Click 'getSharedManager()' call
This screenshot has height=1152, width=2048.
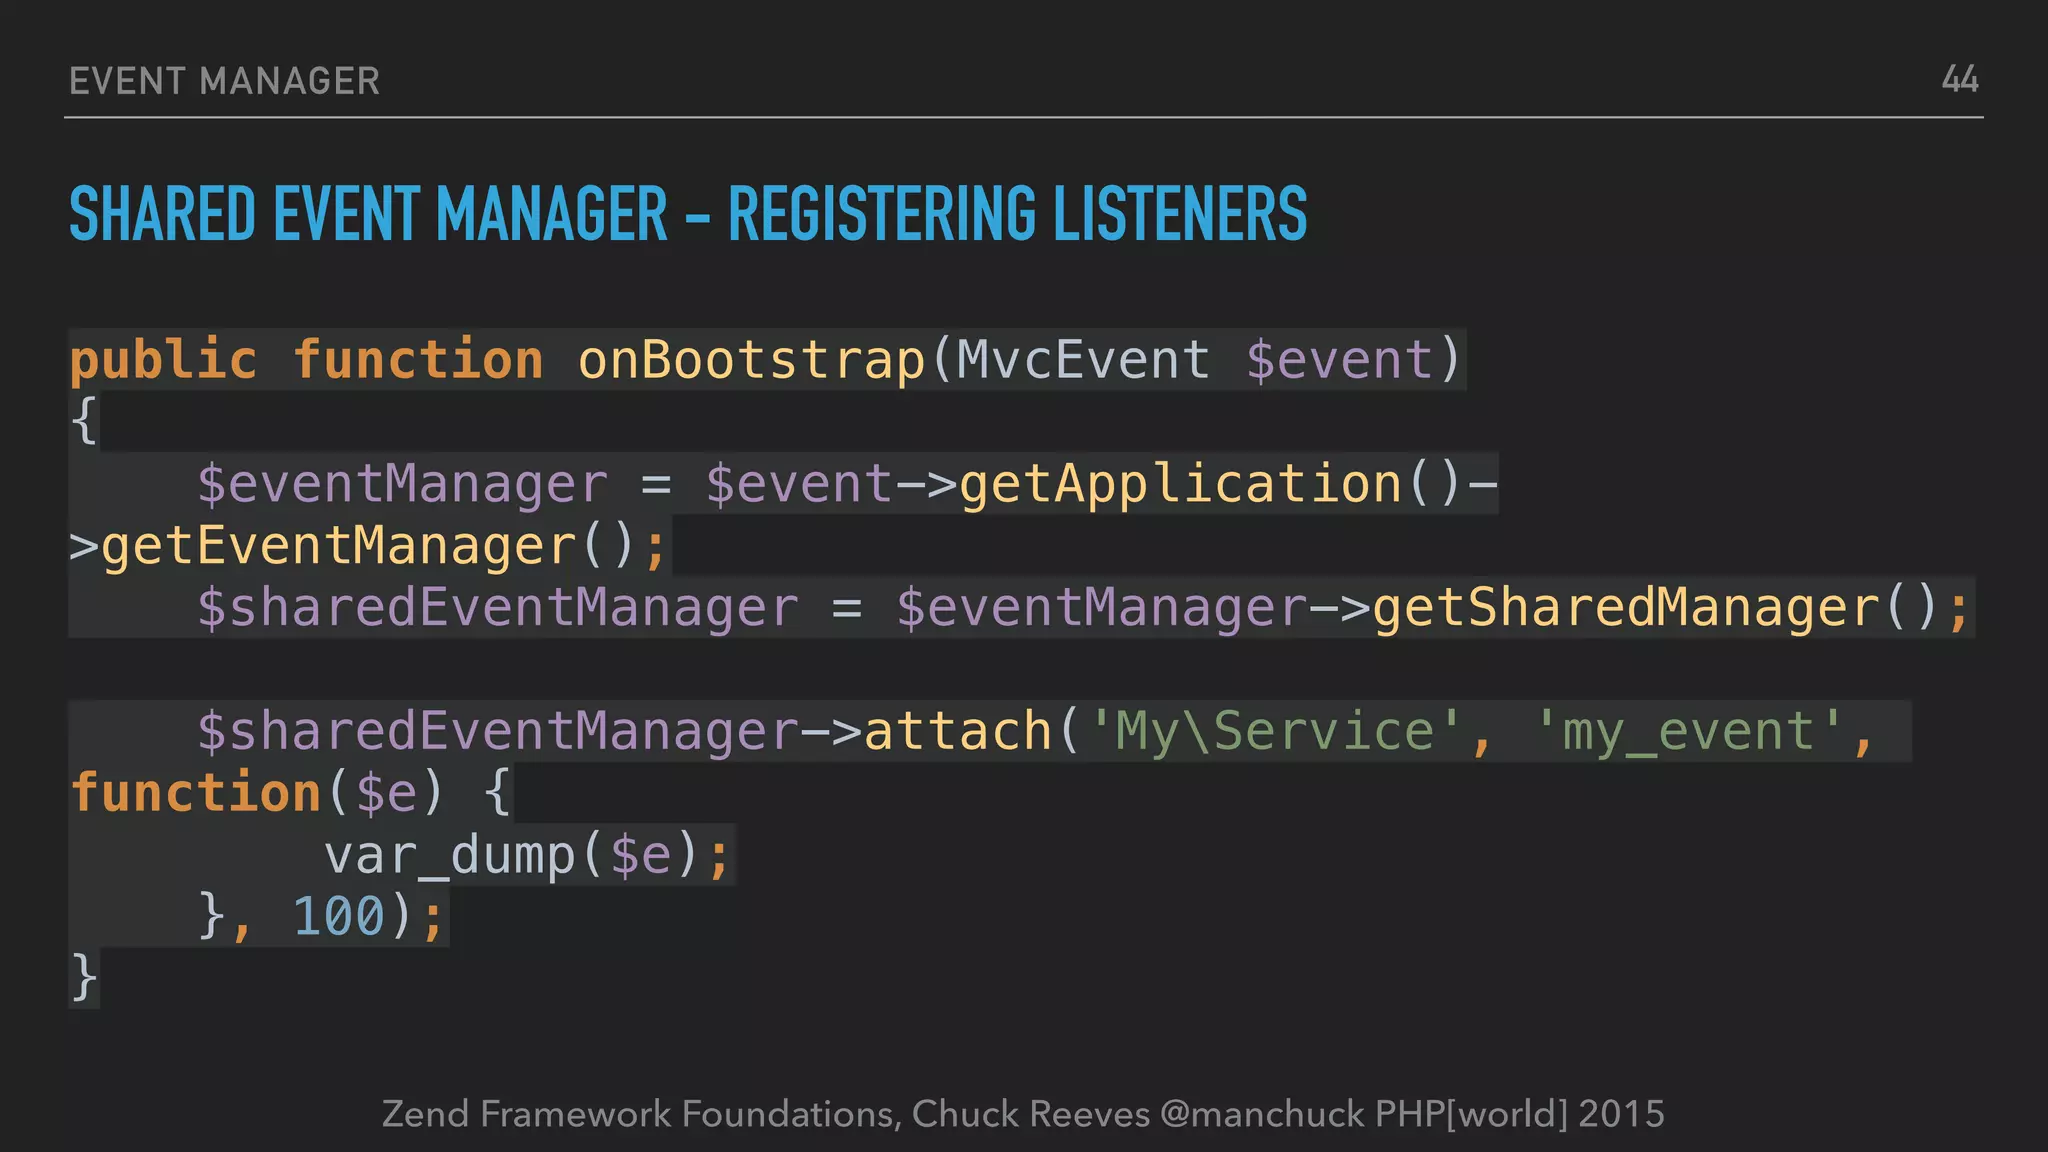1656,608
